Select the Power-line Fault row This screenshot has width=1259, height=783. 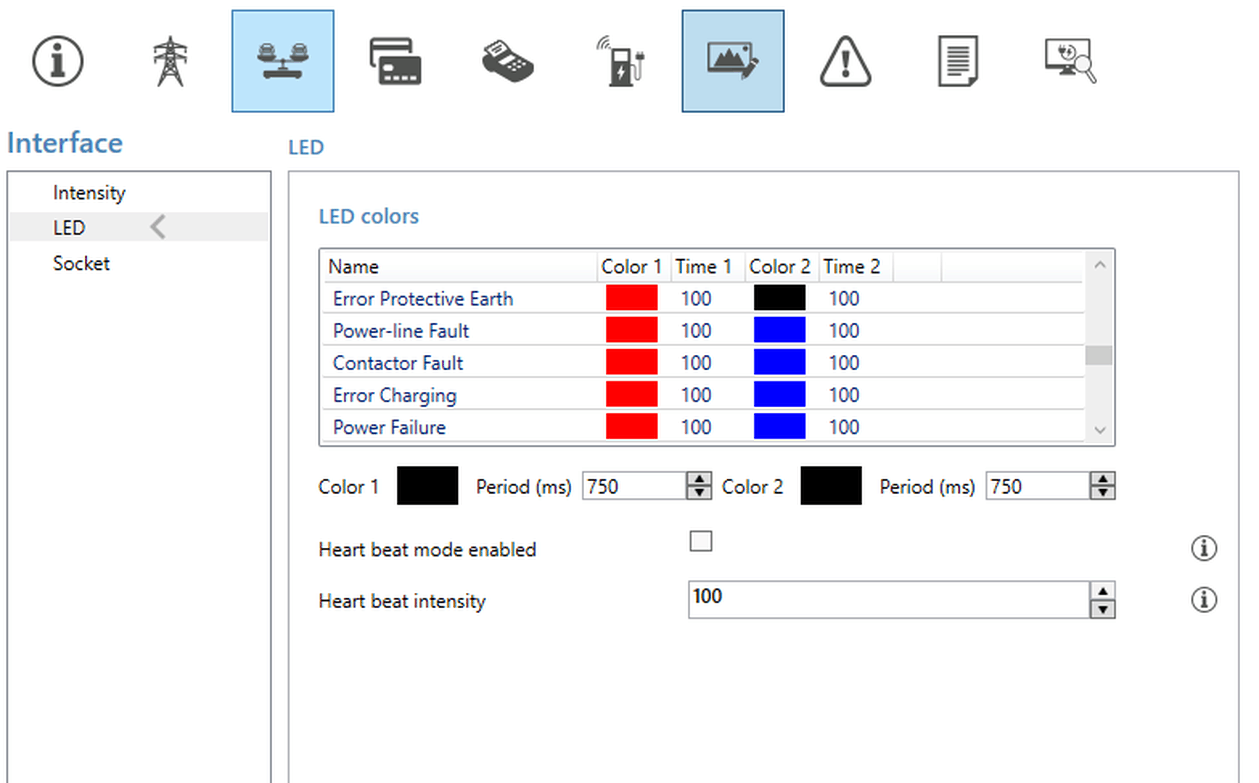[702, 330]
